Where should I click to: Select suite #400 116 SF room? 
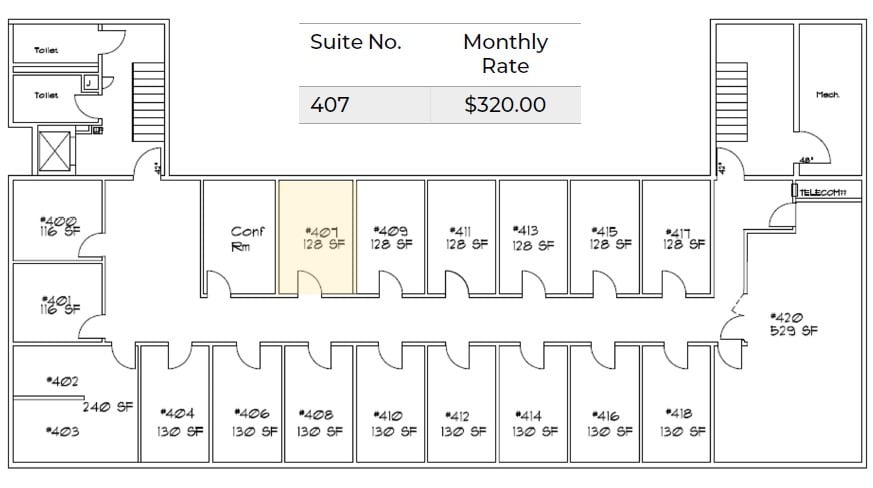coord(57,220)
